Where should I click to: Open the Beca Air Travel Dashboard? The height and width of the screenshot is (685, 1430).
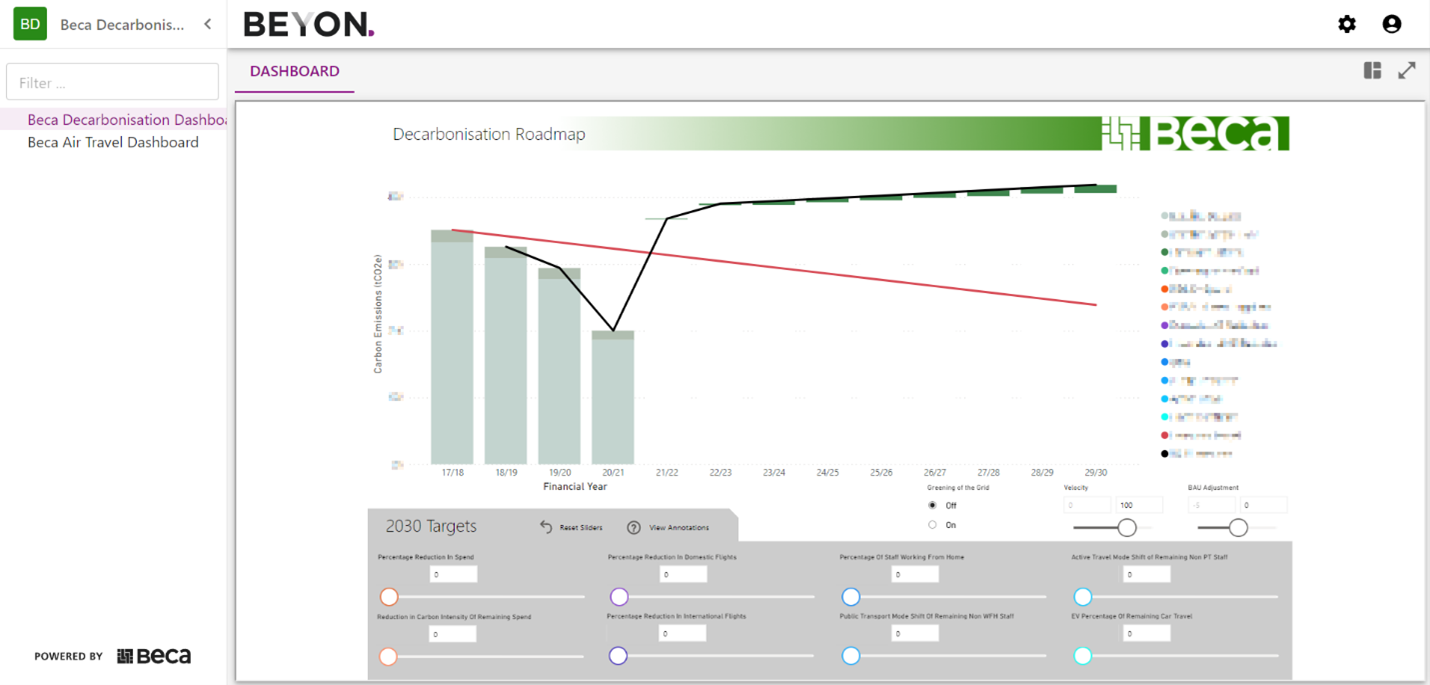114,142
